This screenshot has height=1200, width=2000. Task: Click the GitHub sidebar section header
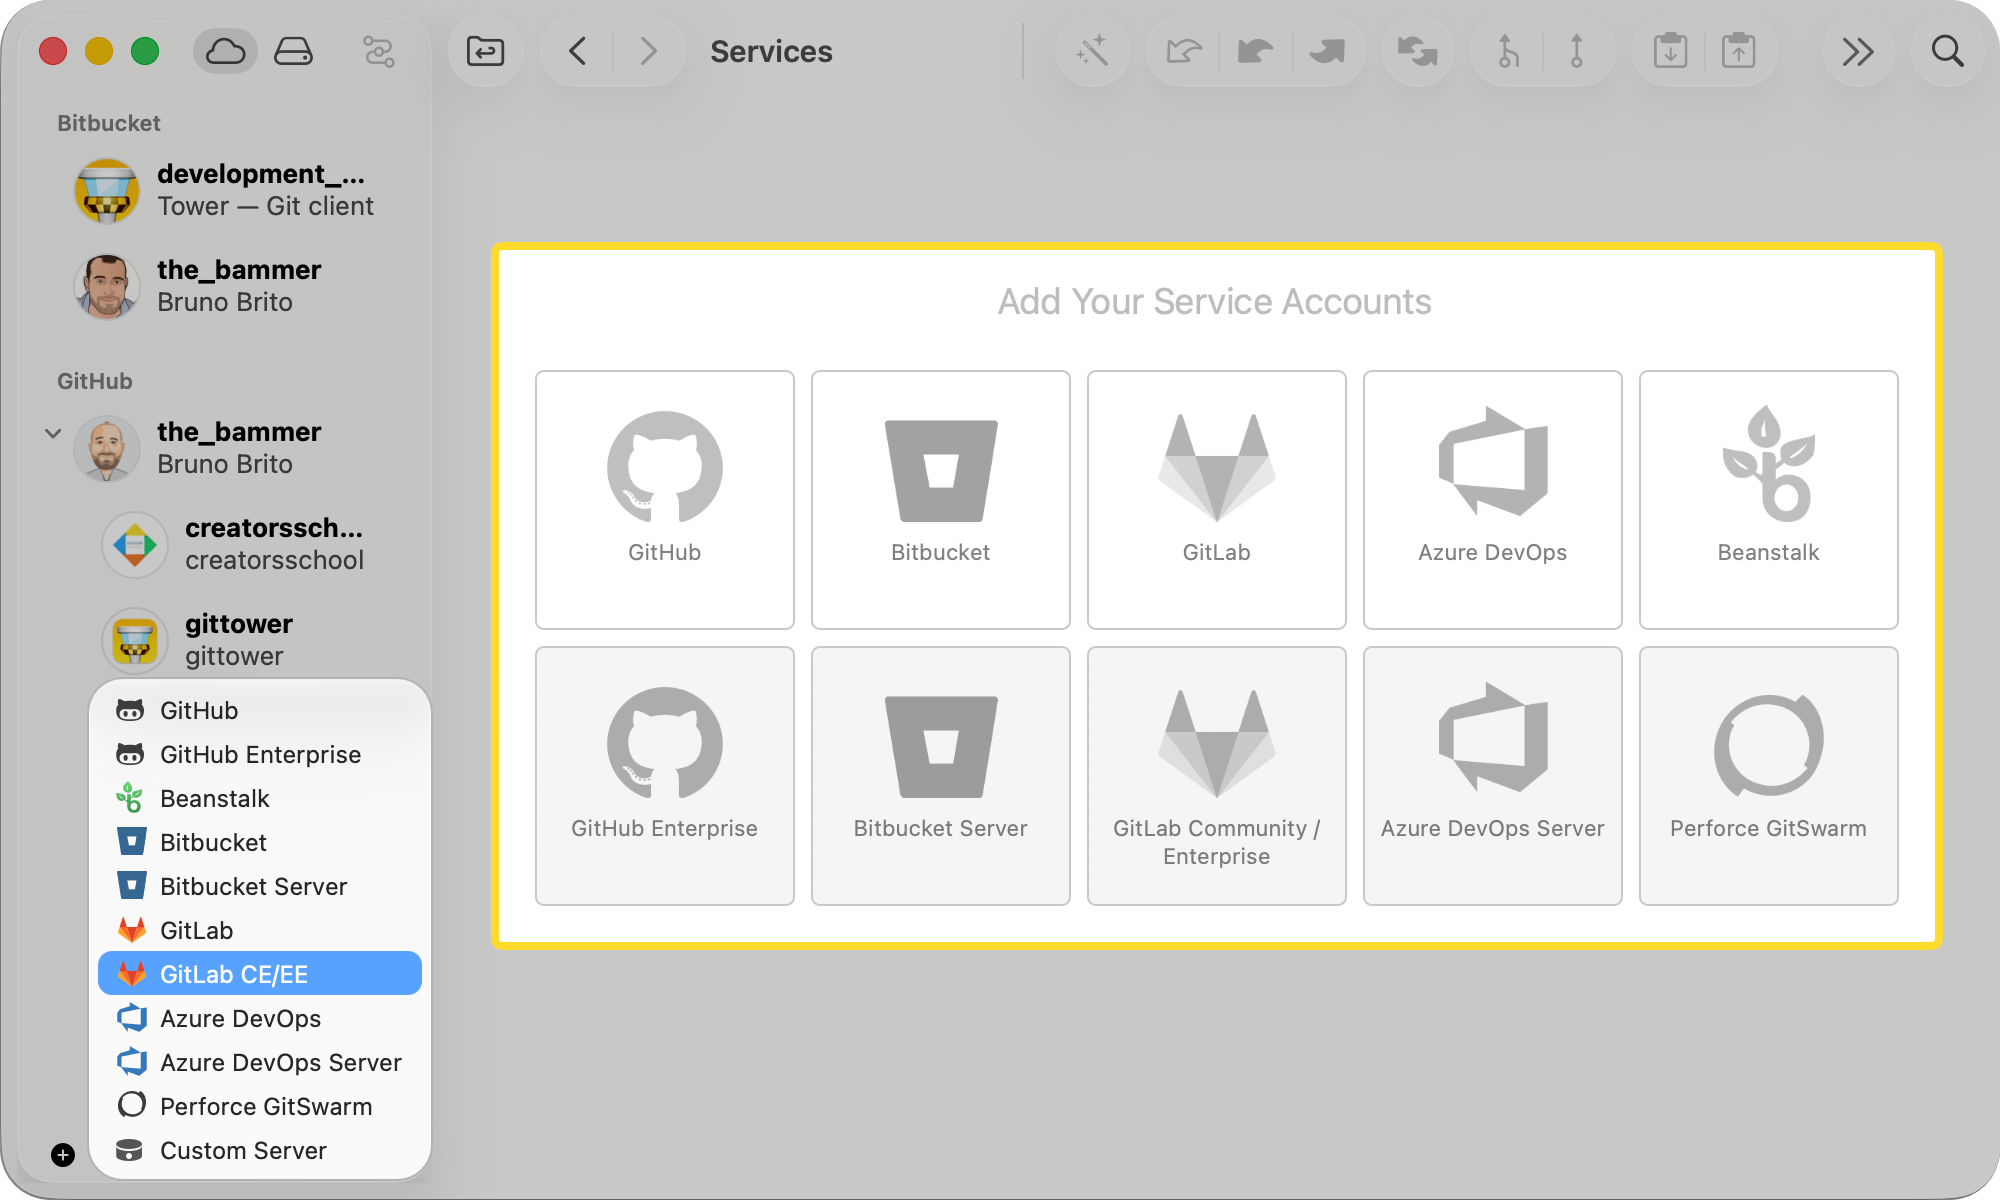[x=95, y=381]
